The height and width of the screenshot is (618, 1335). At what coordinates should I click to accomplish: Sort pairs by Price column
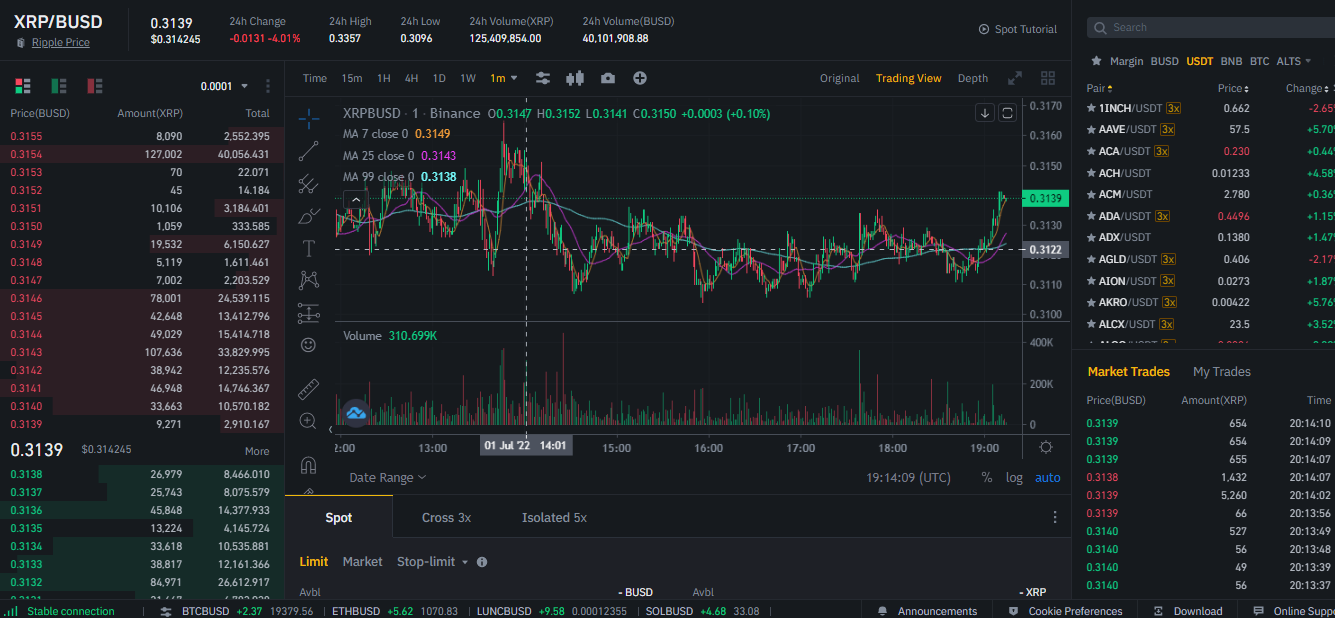click(1233, 88)
